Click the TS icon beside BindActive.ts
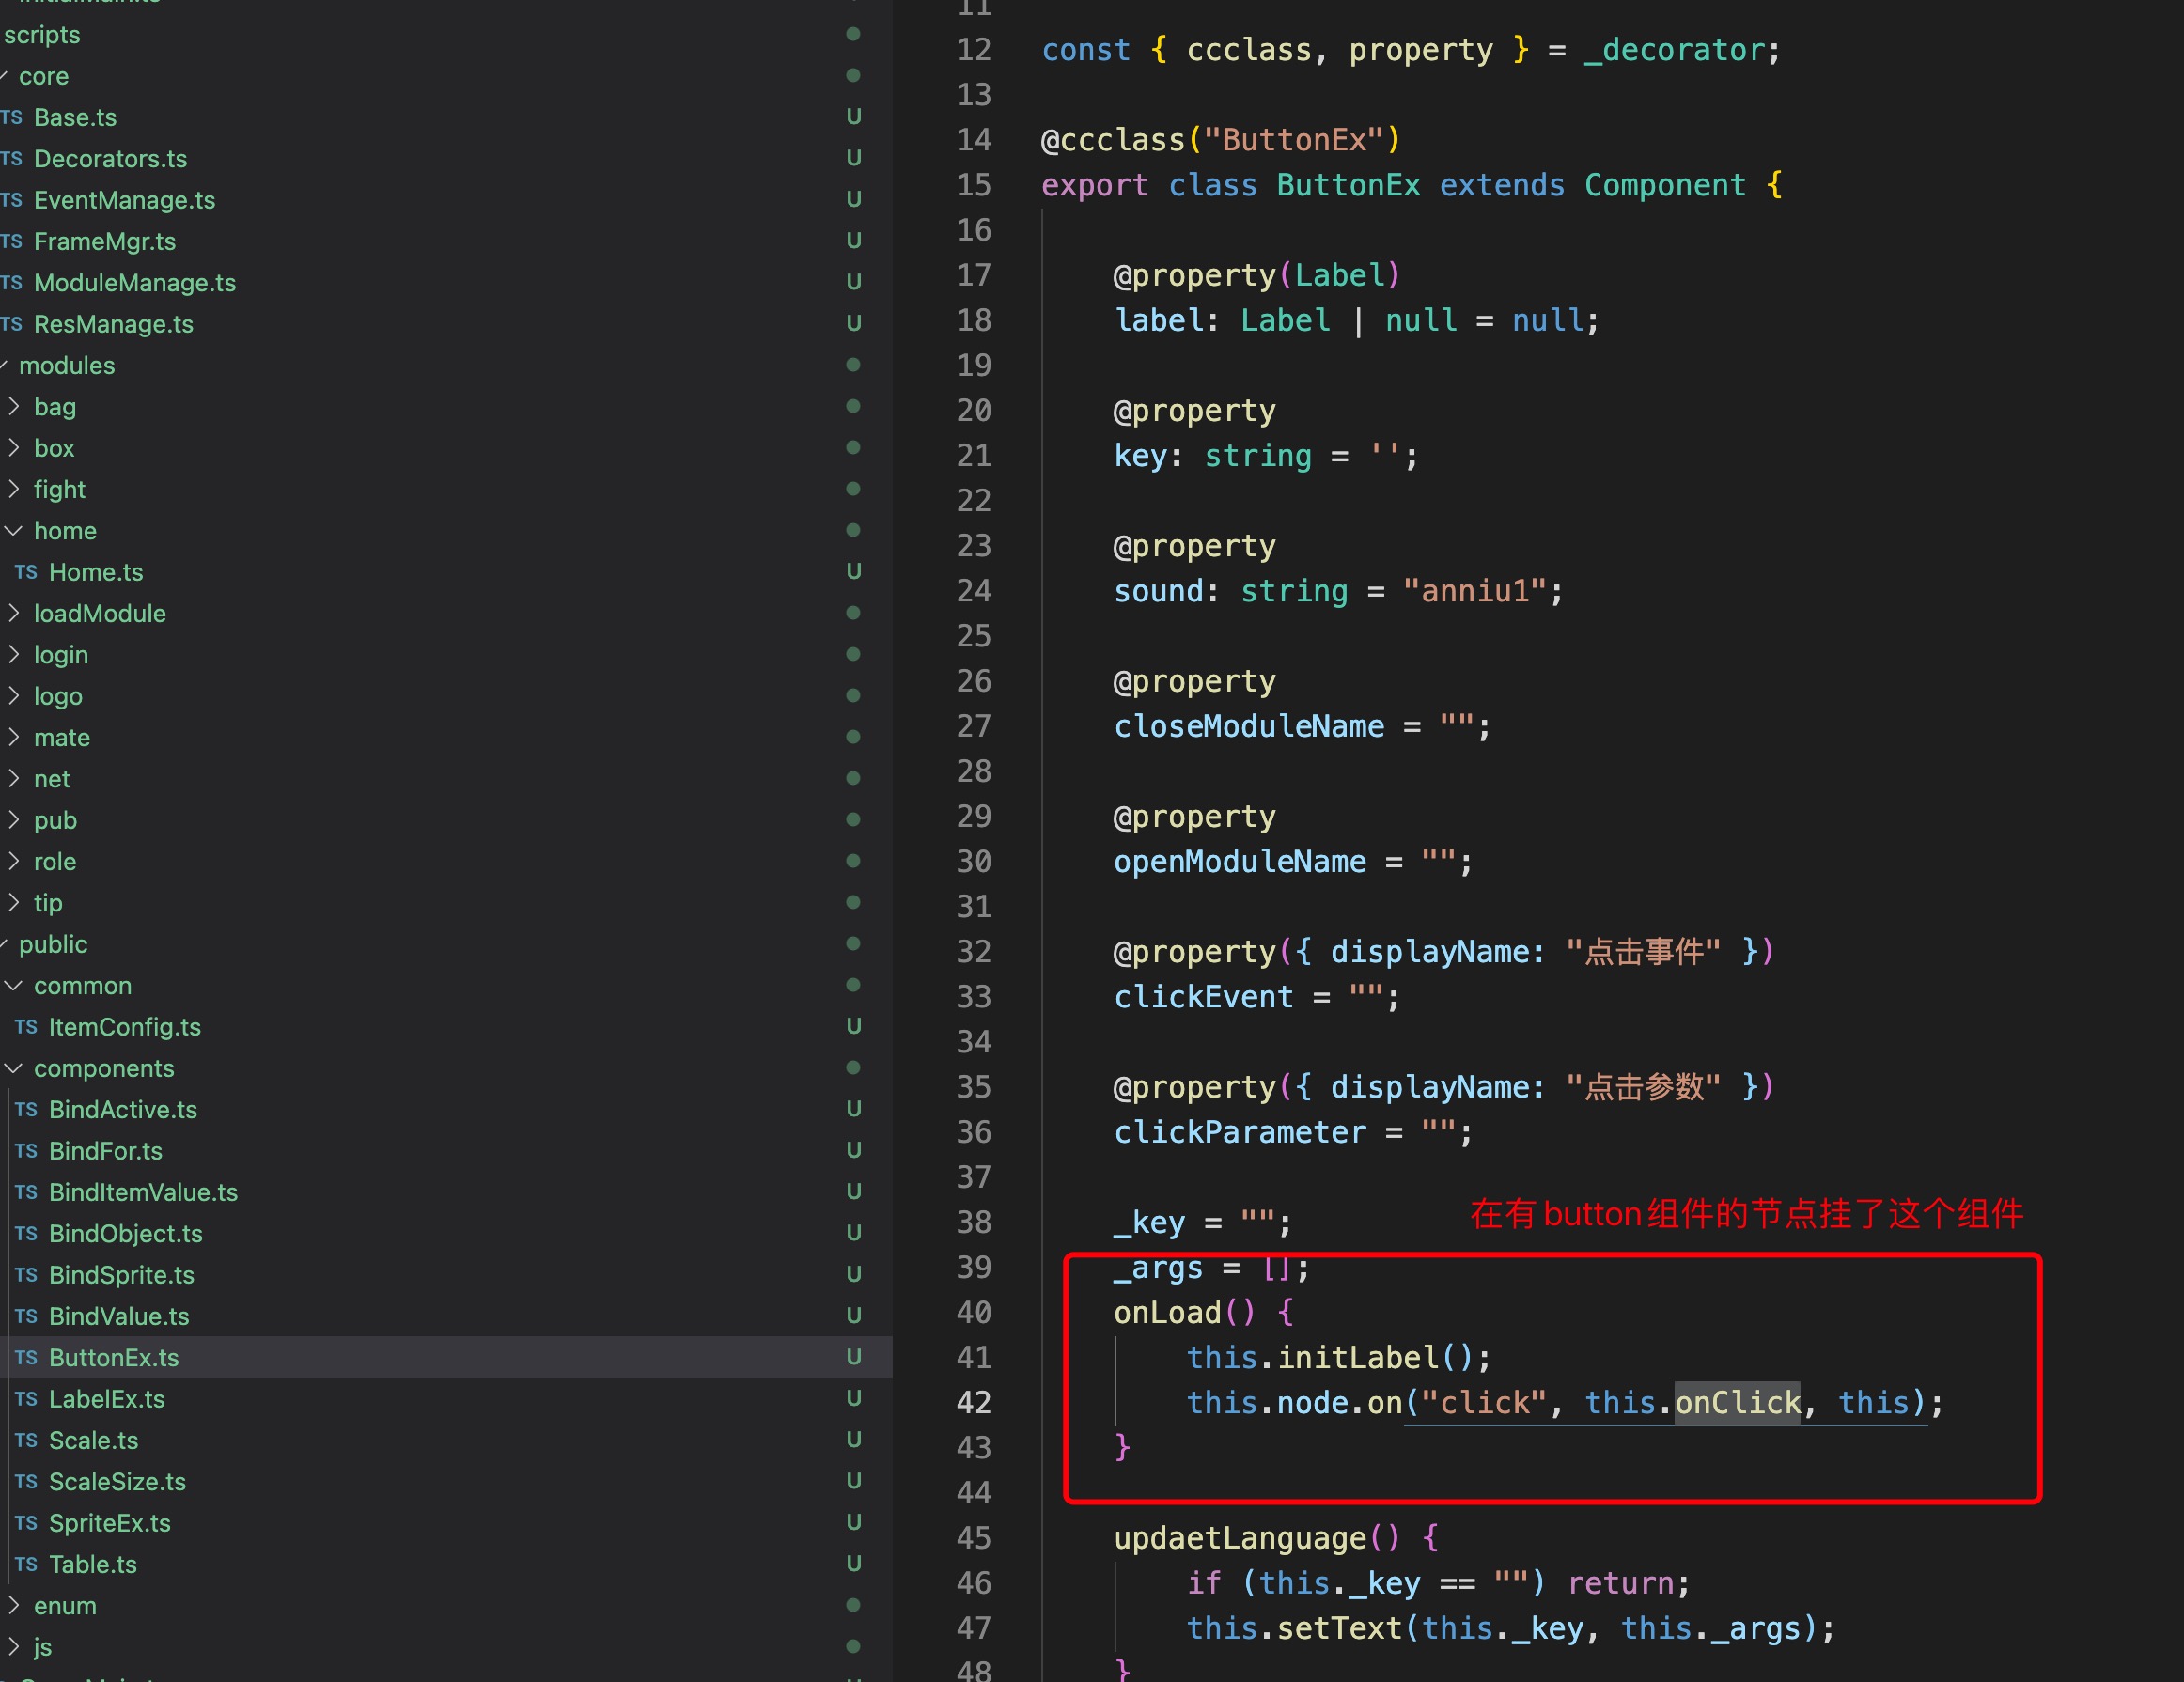This screenshot has height=1682, width=2184. (26, 1109)
